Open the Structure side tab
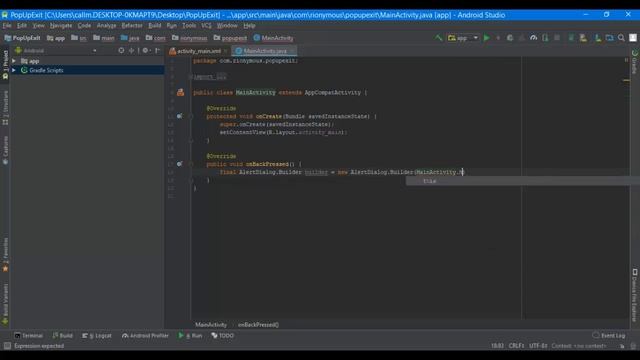This screenshot has width=640, height=360. [5, 108]
